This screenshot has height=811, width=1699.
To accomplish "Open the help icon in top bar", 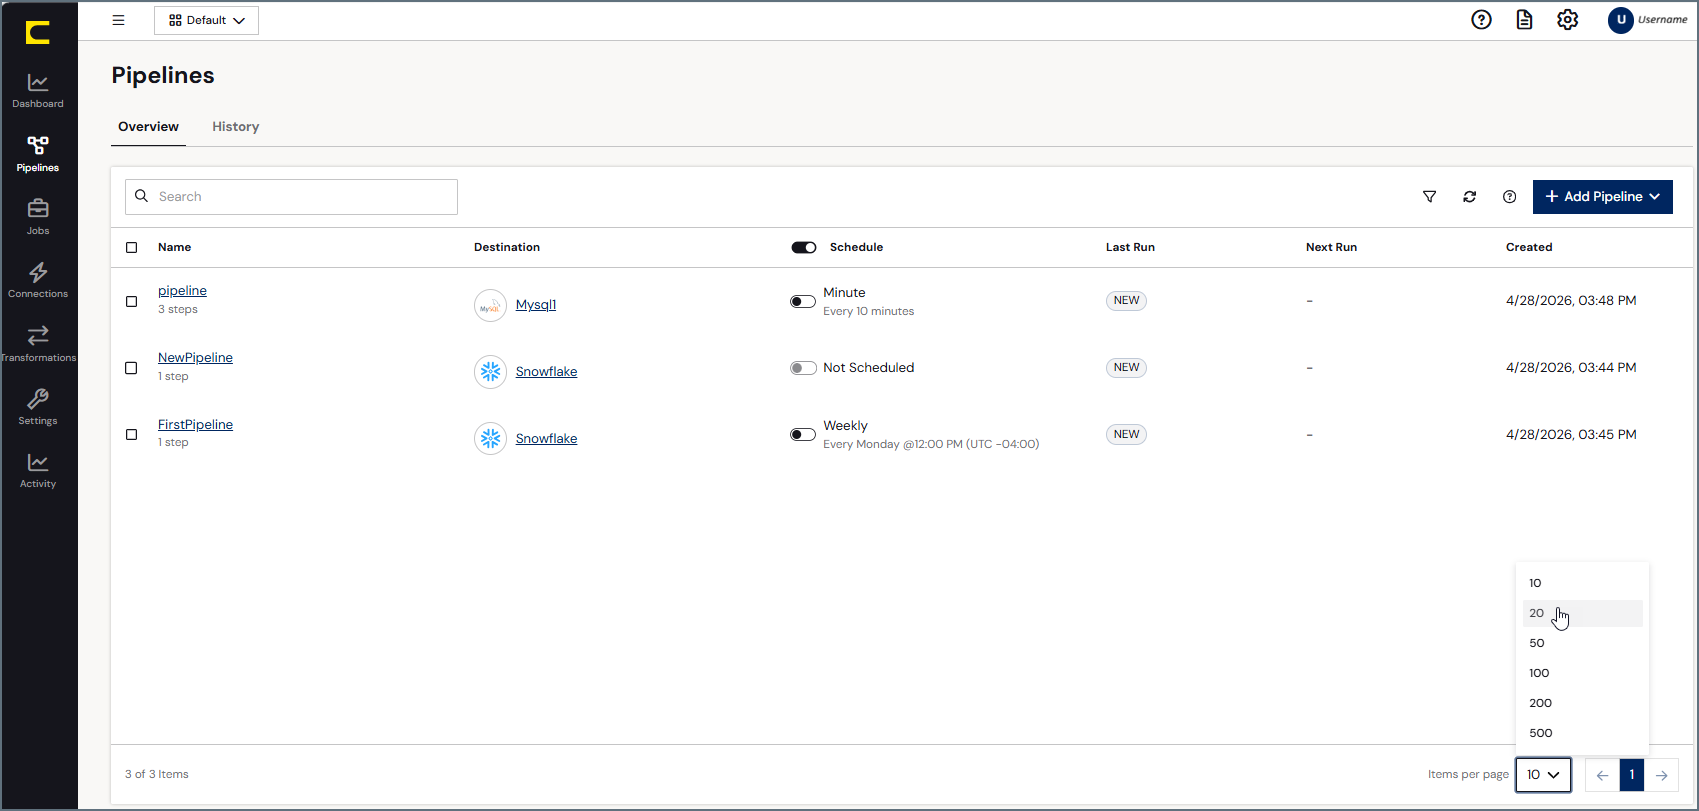I will (1481, 20).
